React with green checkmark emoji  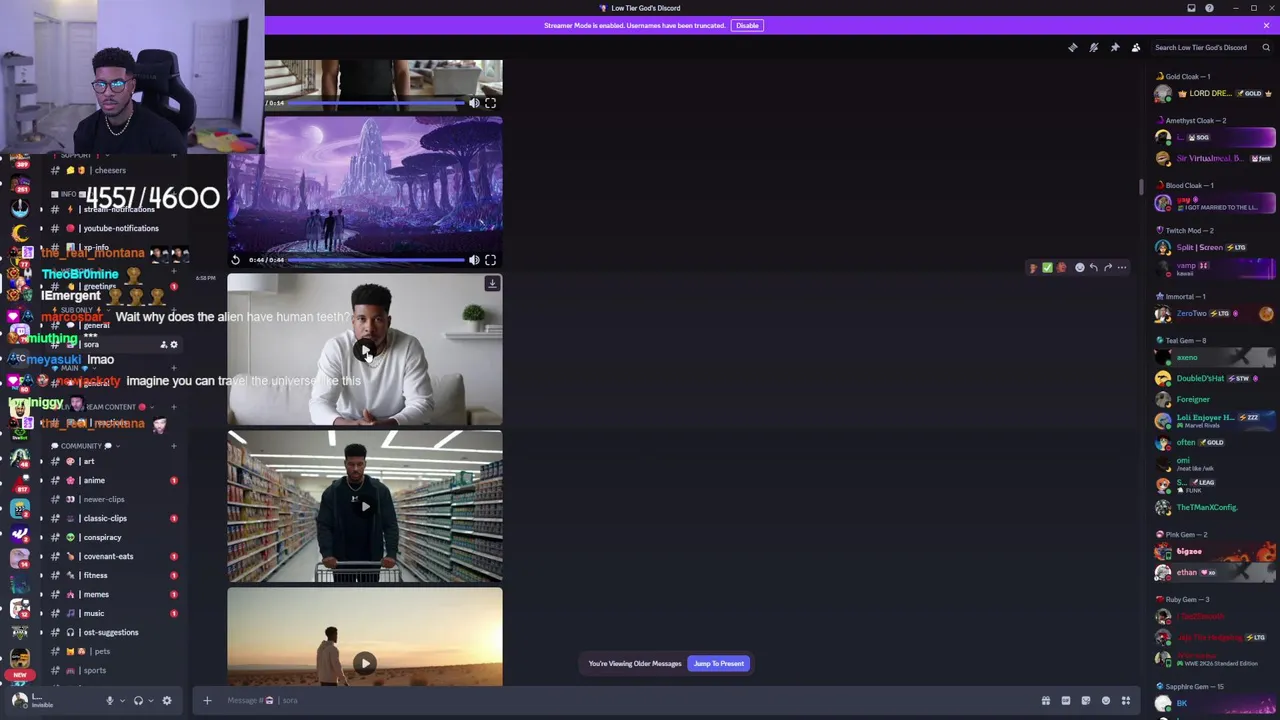tap(1047, 267)
